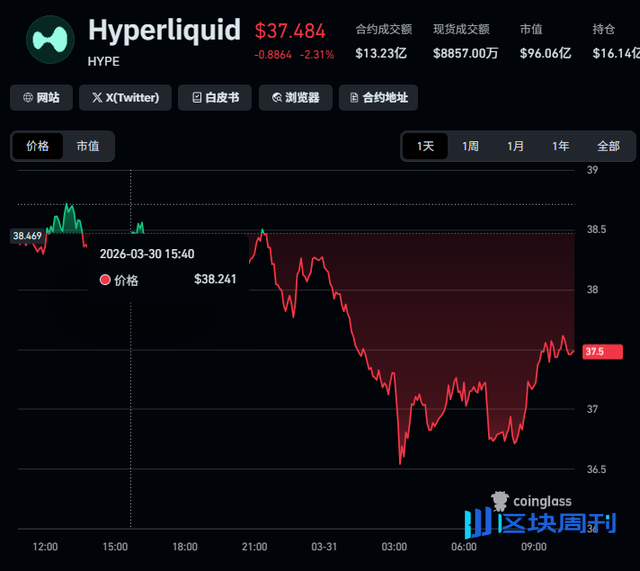Open the 合约地址 contract address button
This screenshot has height=571, width=640.
click(378, 98)
